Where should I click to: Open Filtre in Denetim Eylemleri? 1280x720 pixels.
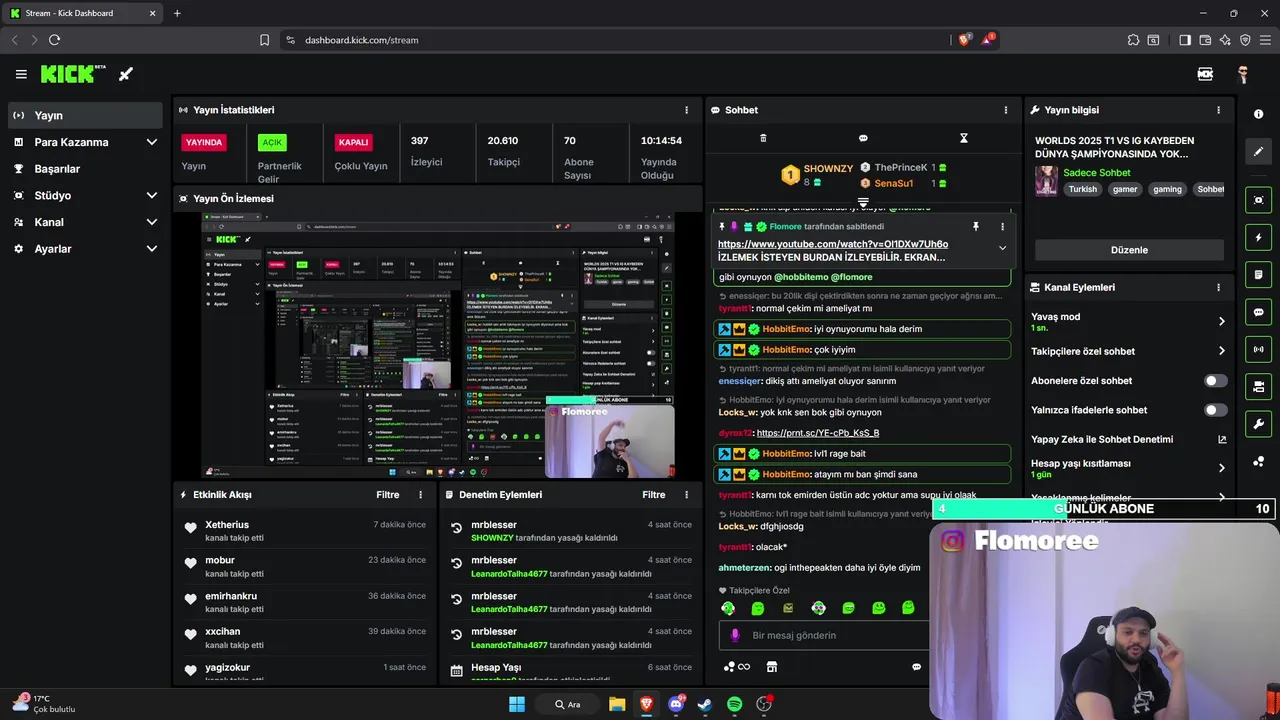point(654,495)
